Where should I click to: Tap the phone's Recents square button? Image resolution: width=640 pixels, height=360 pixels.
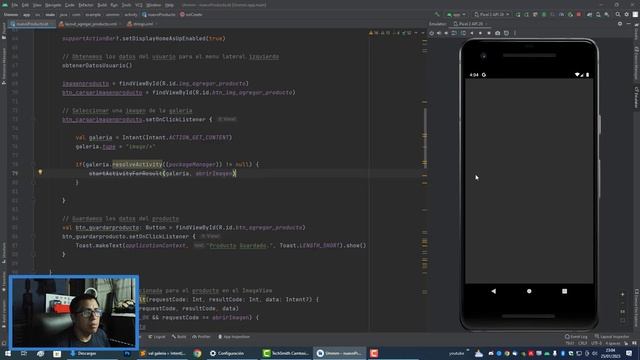(x=564, y=291)
